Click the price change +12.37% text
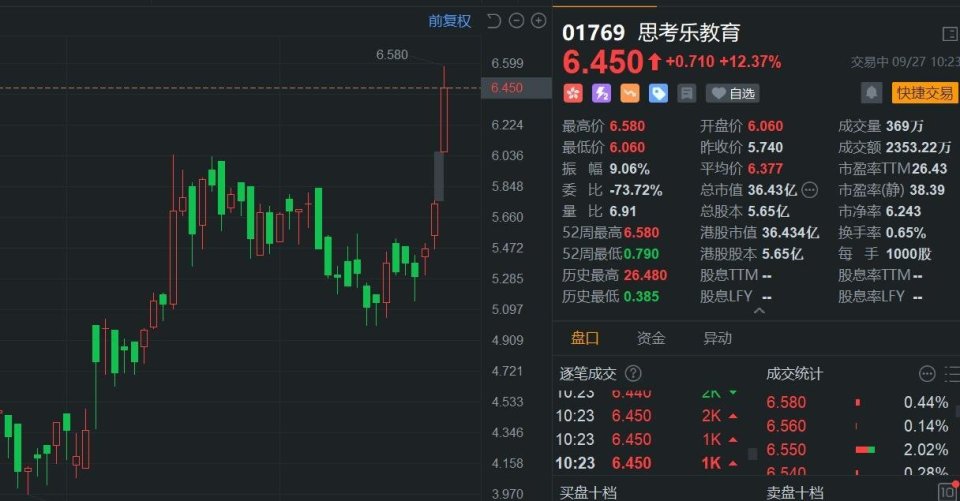 pos(750,62)
